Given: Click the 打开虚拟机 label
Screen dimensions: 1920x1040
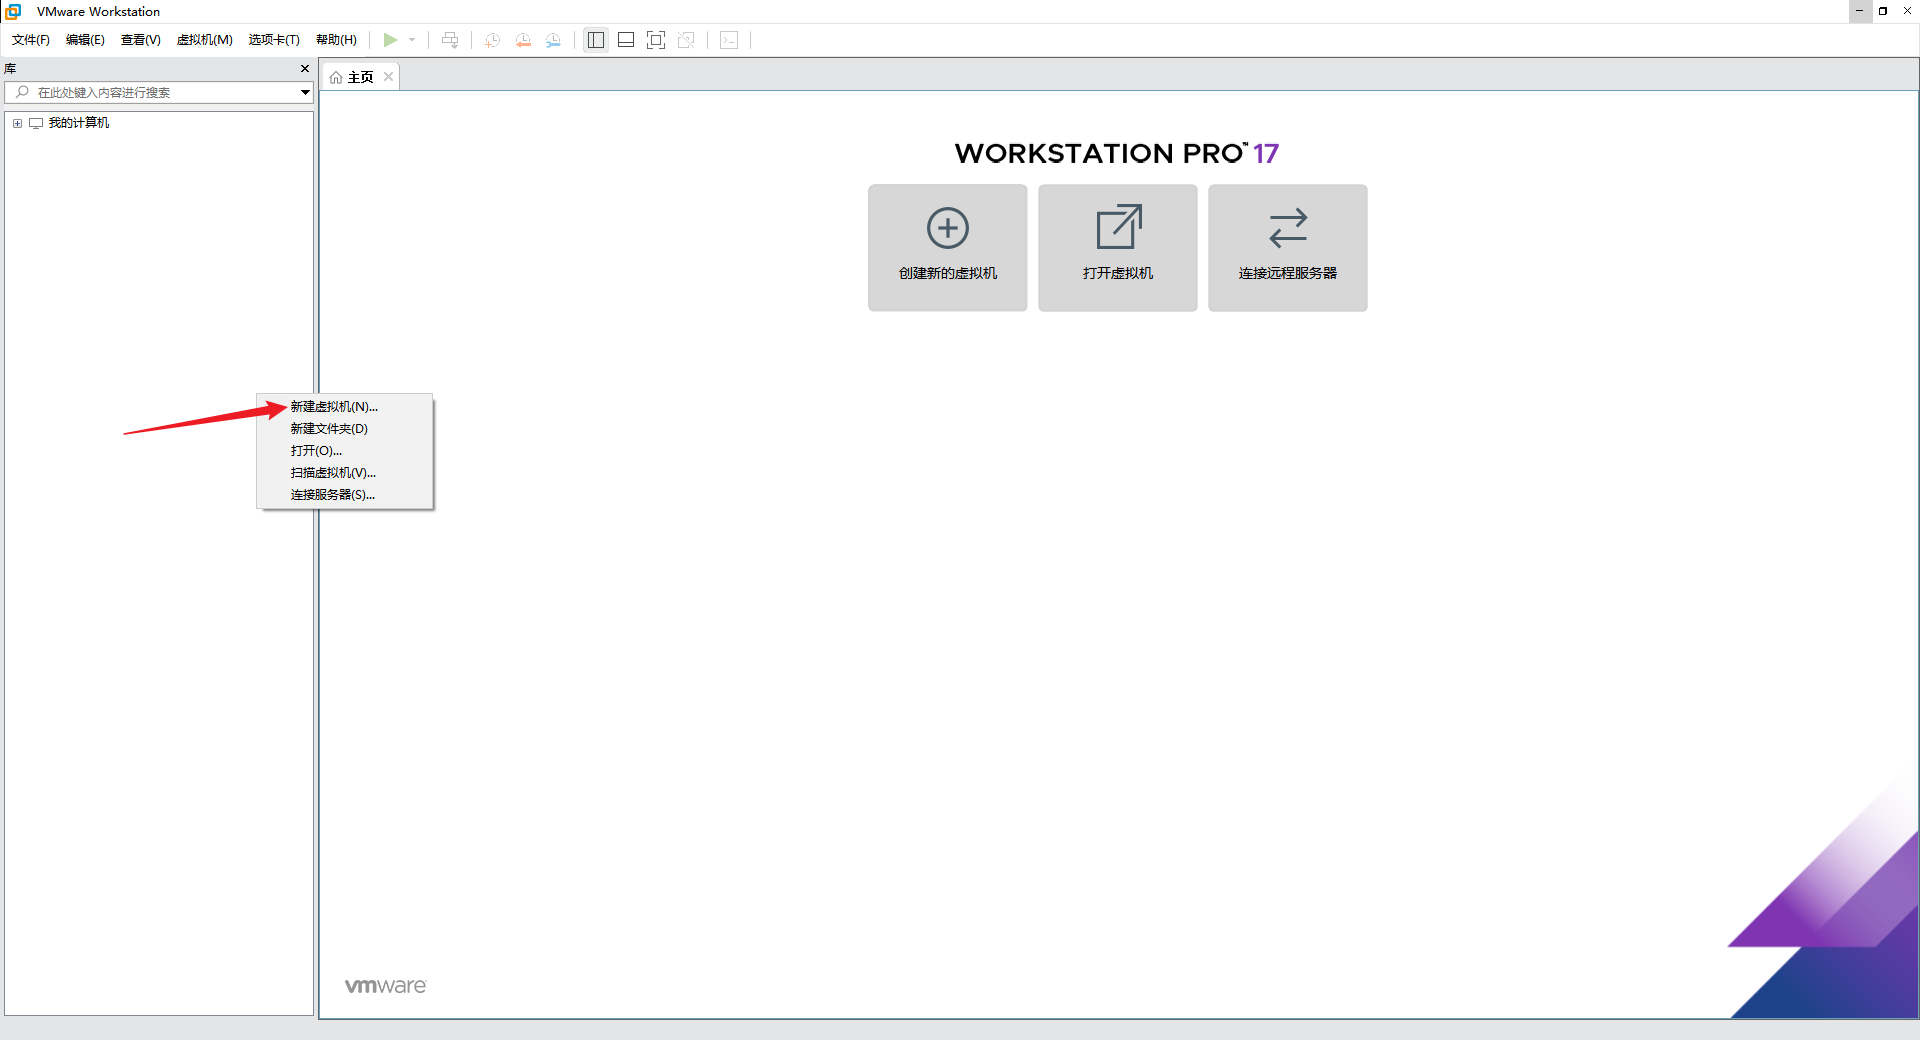Looking at the screenshot, I should (x=1118, y=273).
